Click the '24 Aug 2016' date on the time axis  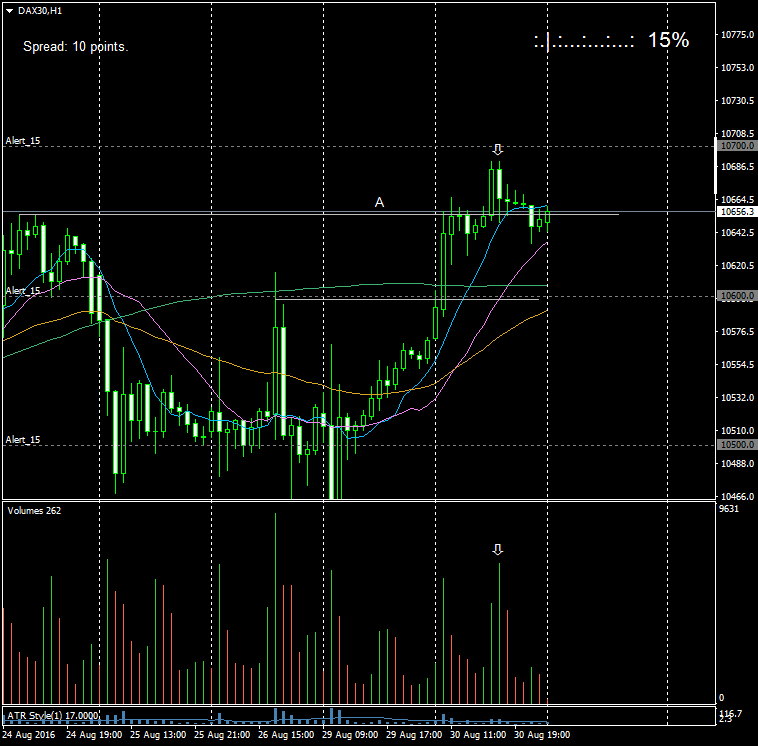[27, 734]
